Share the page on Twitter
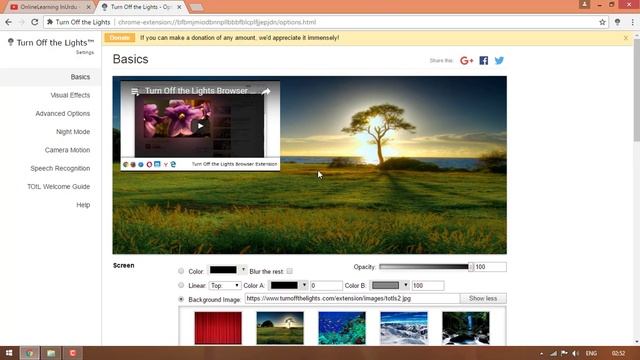 (499, 61)
